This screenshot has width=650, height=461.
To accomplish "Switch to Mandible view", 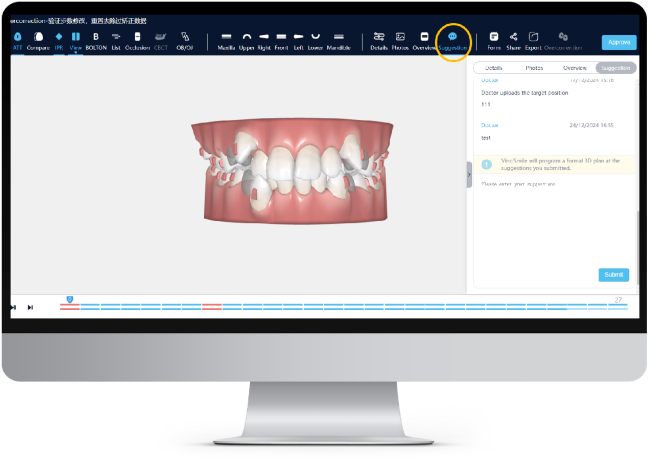I will coord(340,39).
